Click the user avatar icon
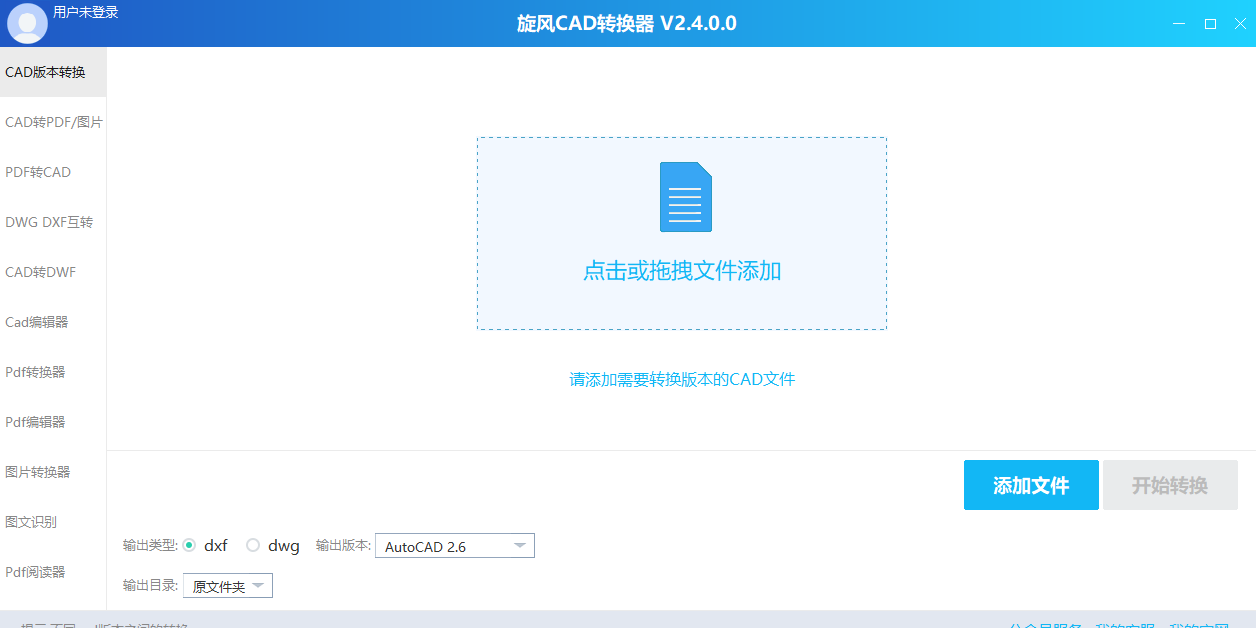 click(x=27, y=23)
